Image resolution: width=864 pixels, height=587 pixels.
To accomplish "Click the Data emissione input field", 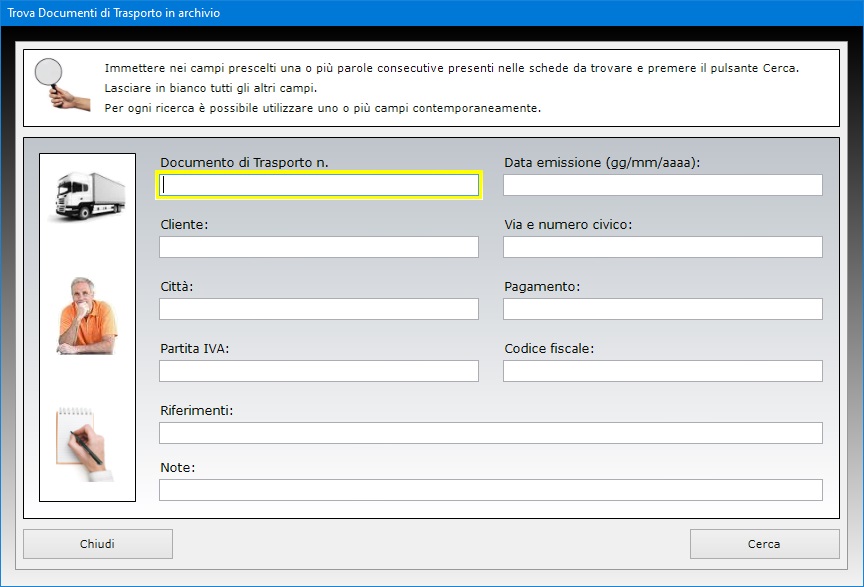I will 663,185.
